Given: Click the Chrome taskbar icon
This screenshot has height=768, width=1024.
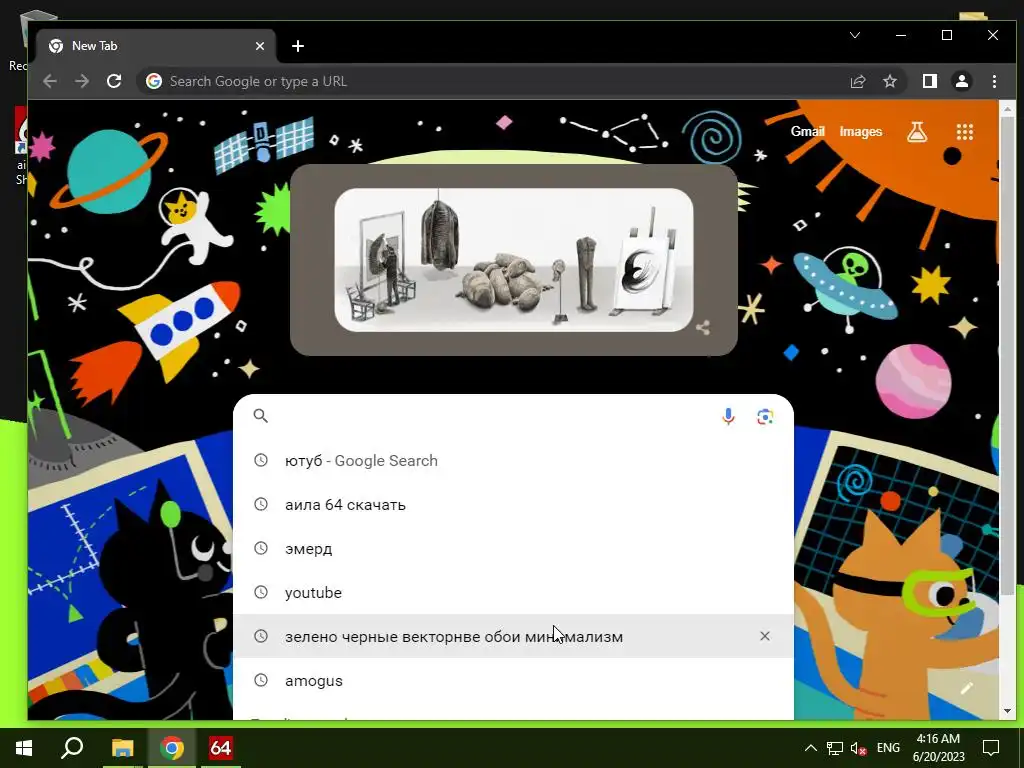Looking at the screenshot, I should (172, 748).
